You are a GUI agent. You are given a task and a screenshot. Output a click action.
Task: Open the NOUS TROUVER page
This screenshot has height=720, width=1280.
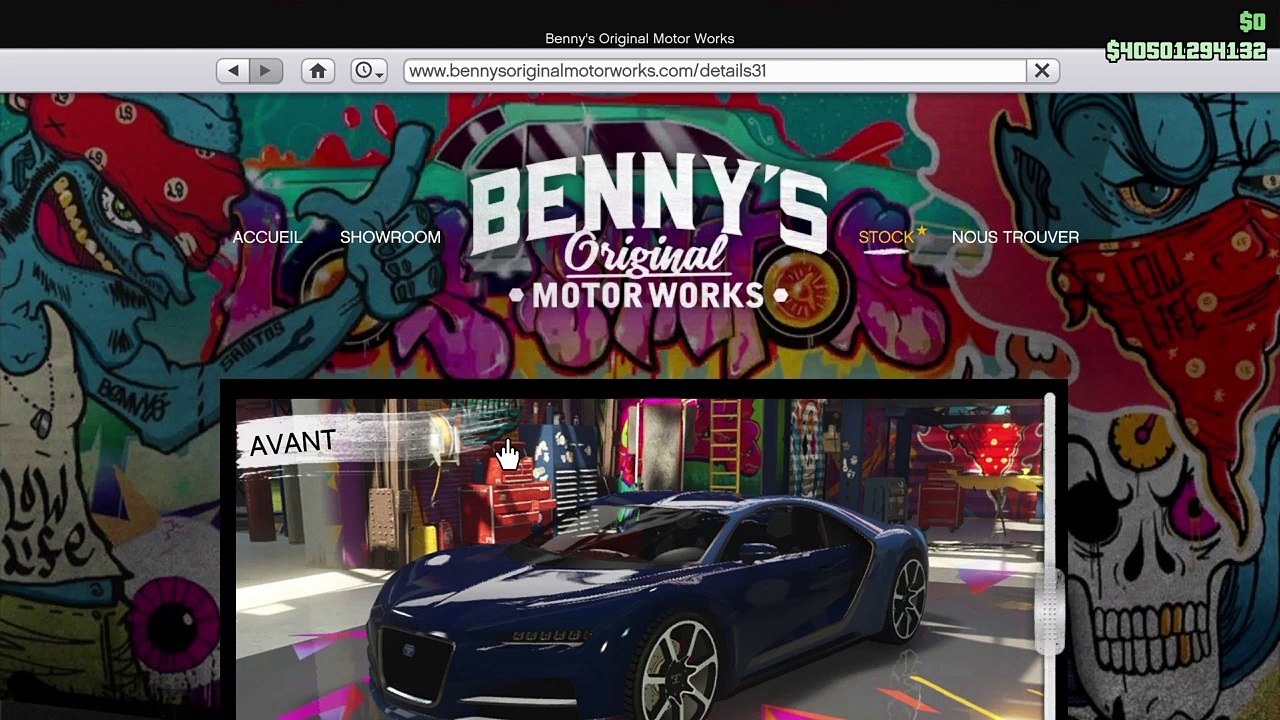coord(1015,237)
